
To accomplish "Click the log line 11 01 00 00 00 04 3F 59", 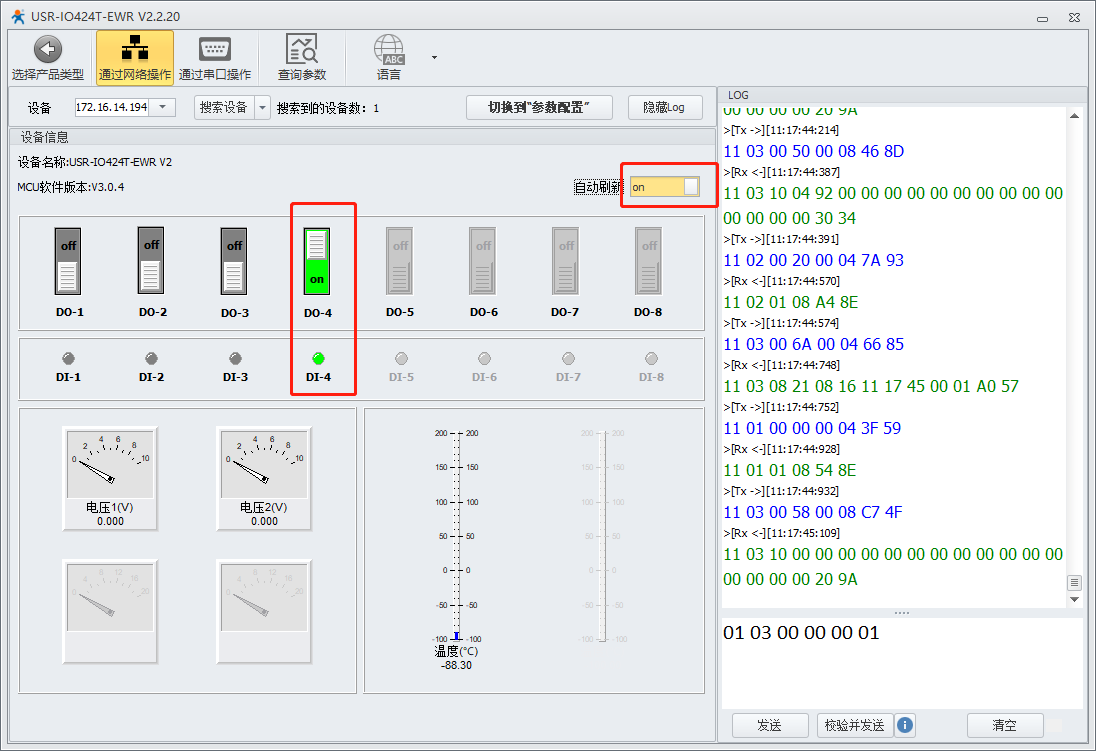I will [x=812, y=428].
